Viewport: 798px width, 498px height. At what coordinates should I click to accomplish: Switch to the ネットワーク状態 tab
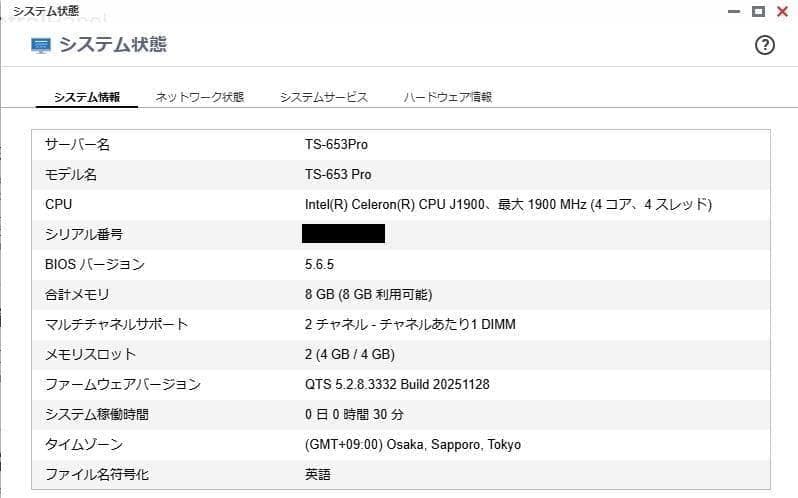(x=200, y=97)
